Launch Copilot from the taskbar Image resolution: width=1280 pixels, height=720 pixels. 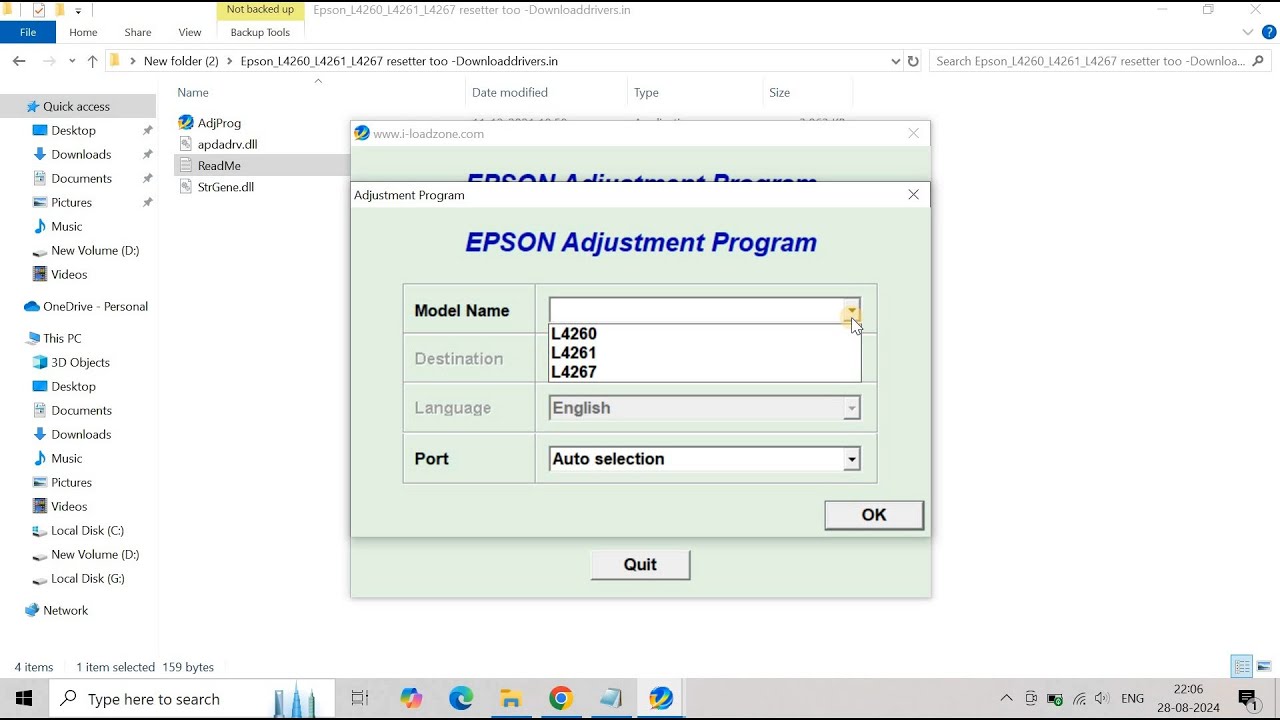coord(411,699)
